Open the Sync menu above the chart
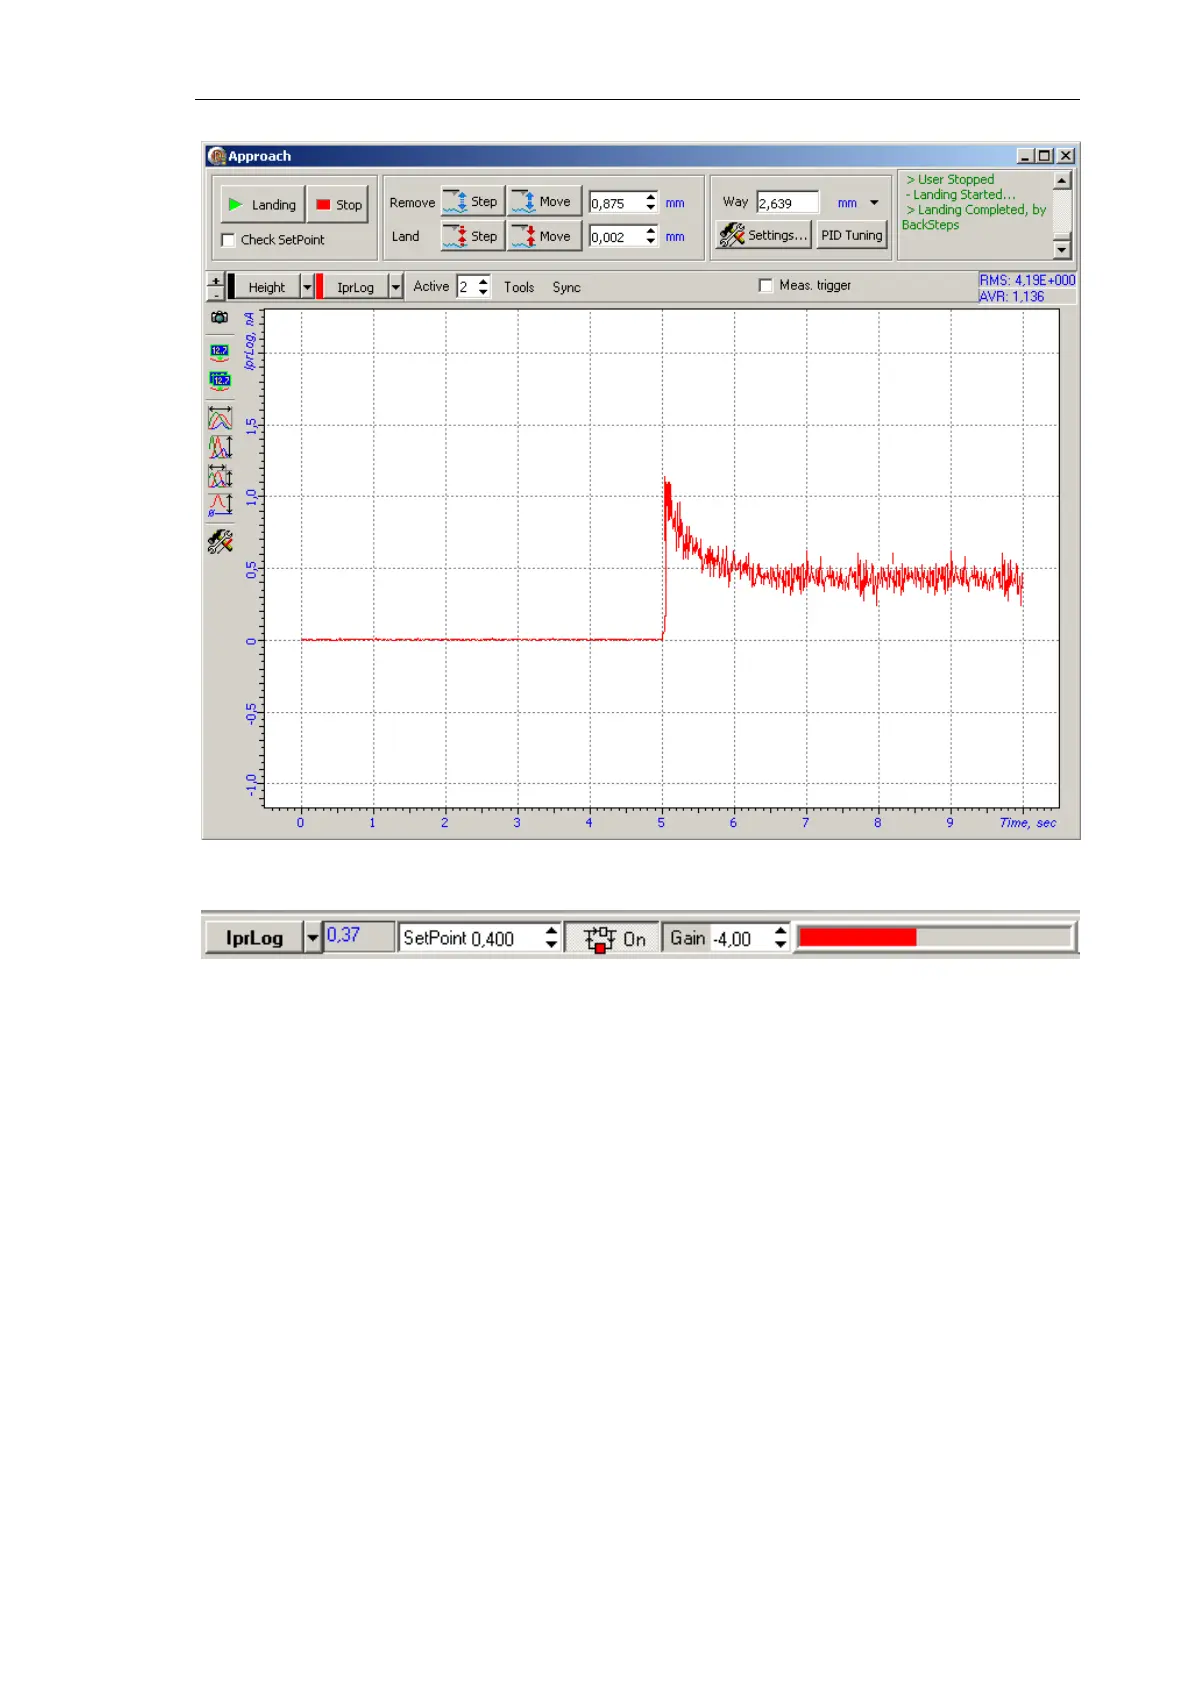Screen dimensions: 1190x1684 coord(566,287)
